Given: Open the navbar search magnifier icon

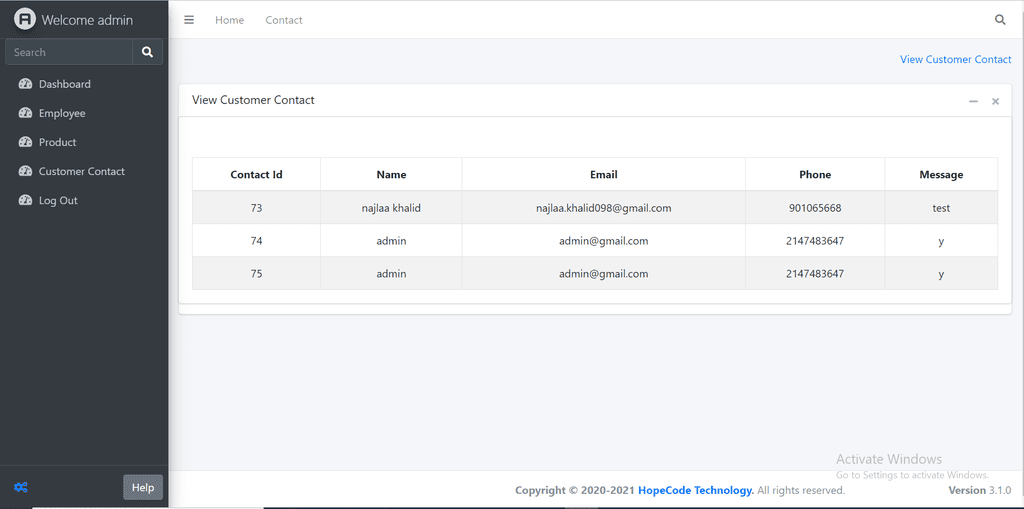Looking at the screenshot, I should coord(1000,20).
